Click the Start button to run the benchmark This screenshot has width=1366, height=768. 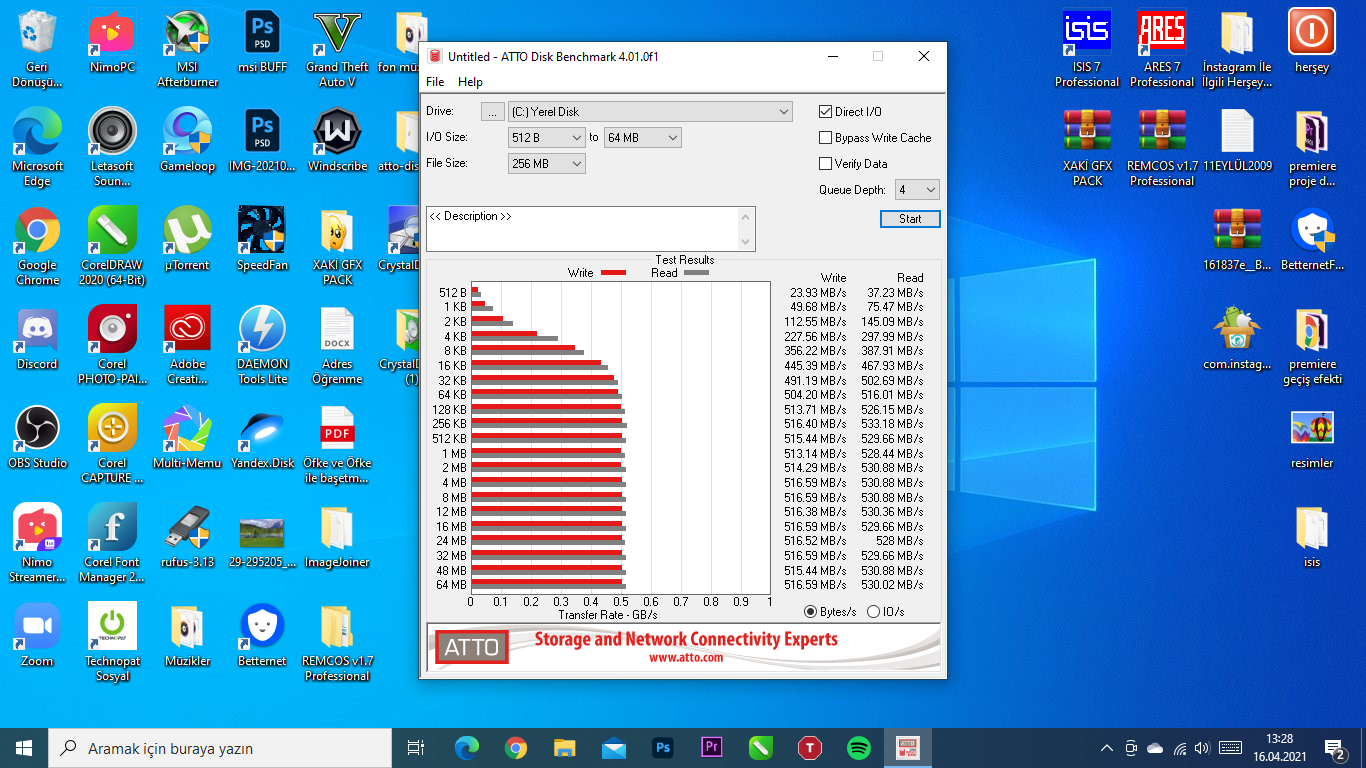tap(910, 219)
